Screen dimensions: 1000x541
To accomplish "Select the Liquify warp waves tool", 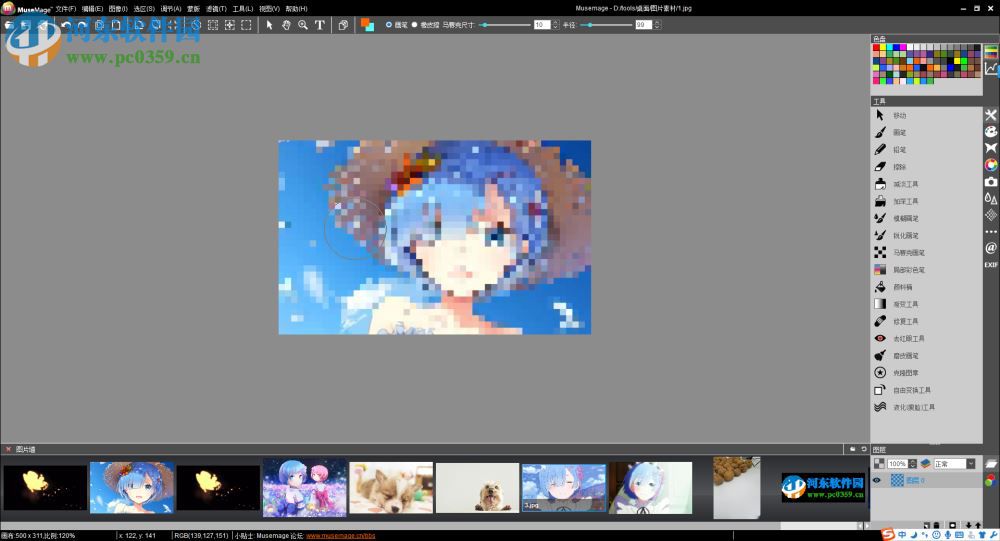I will (880, 407).
